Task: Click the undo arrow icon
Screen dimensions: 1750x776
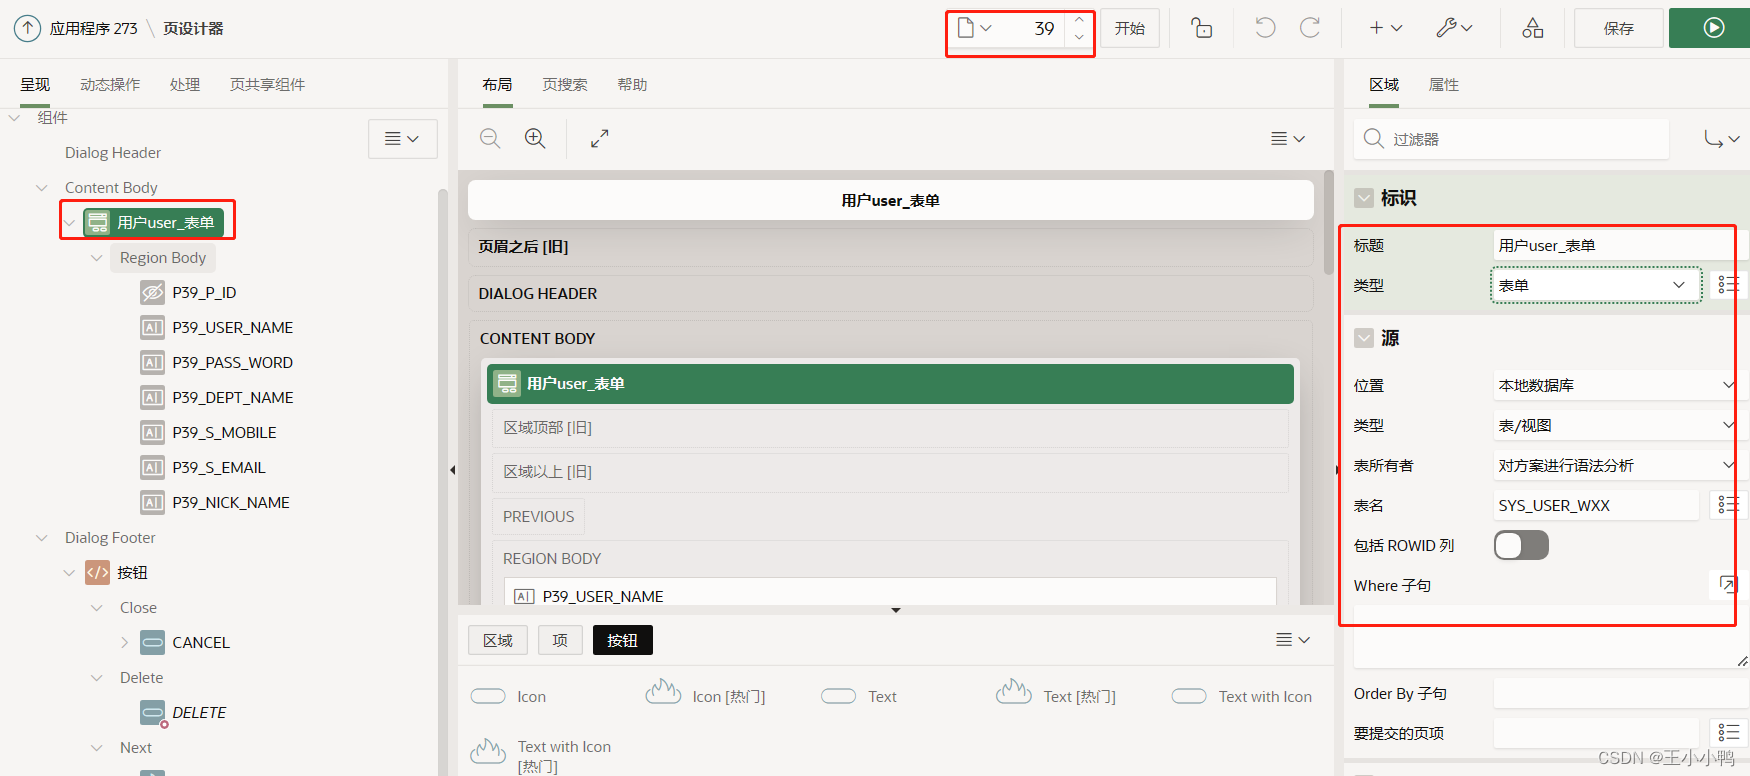Action: tap(1265, 28)
